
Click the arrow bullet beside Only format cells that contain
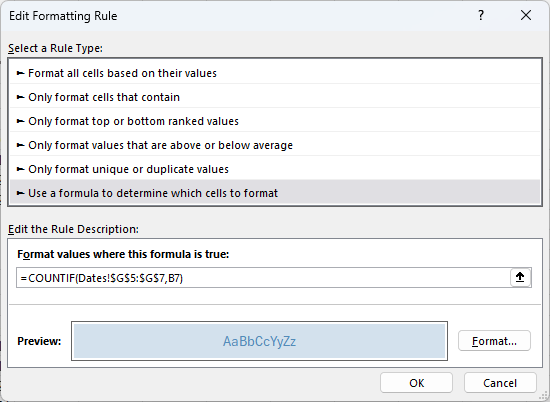[x=21, y=97]
